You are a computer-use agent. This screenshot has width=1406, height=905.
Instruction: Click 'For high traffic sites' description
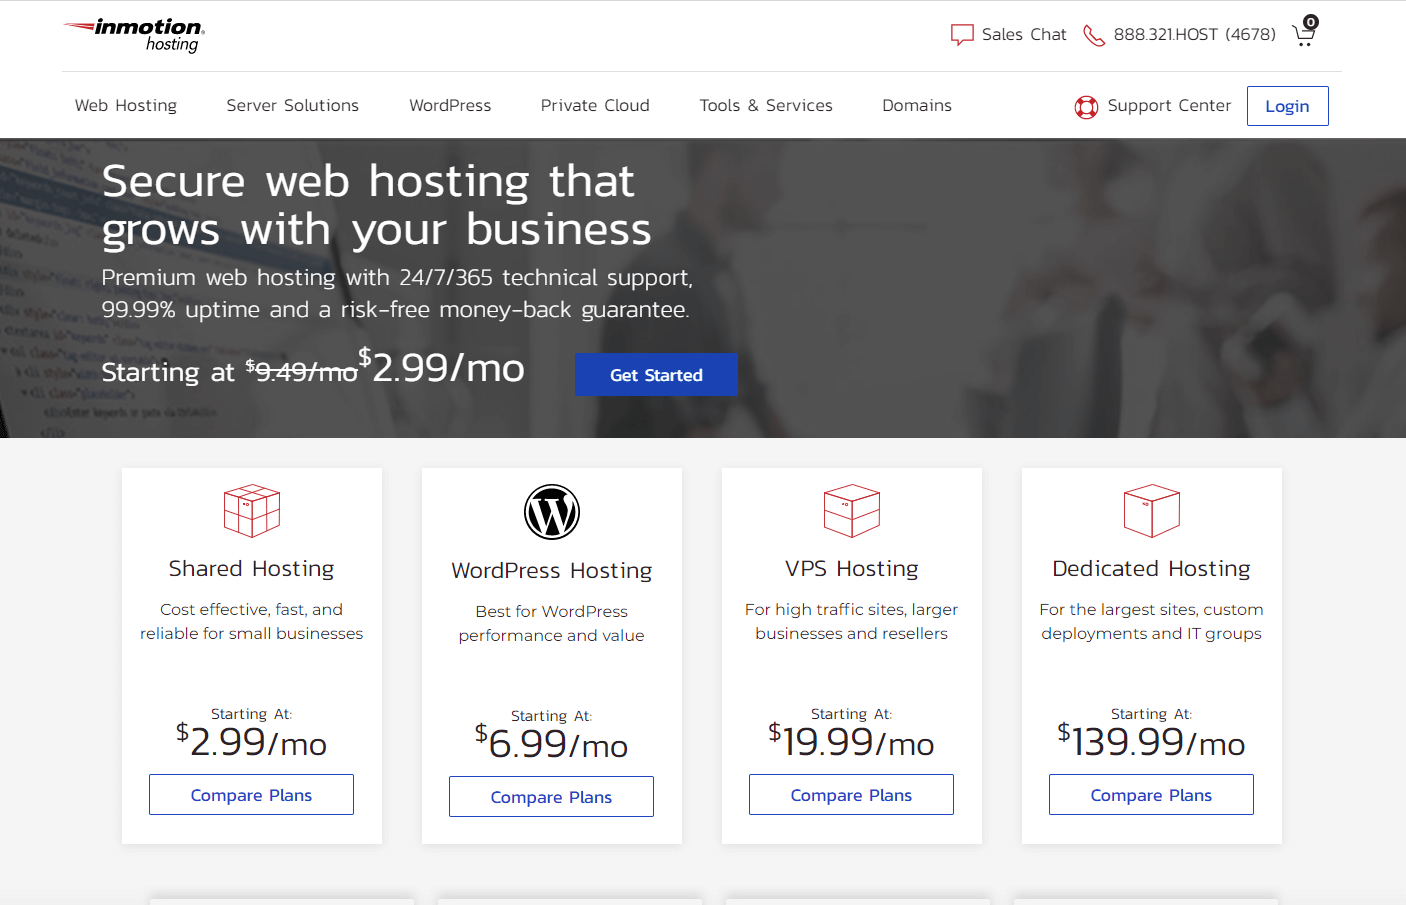[852, 621]
